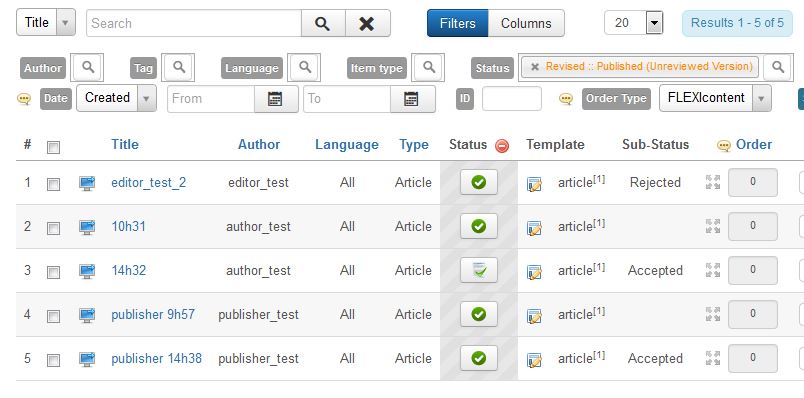Open the From date calendar picker
This screenshot has height=398, width=804.
coord(276,98)
